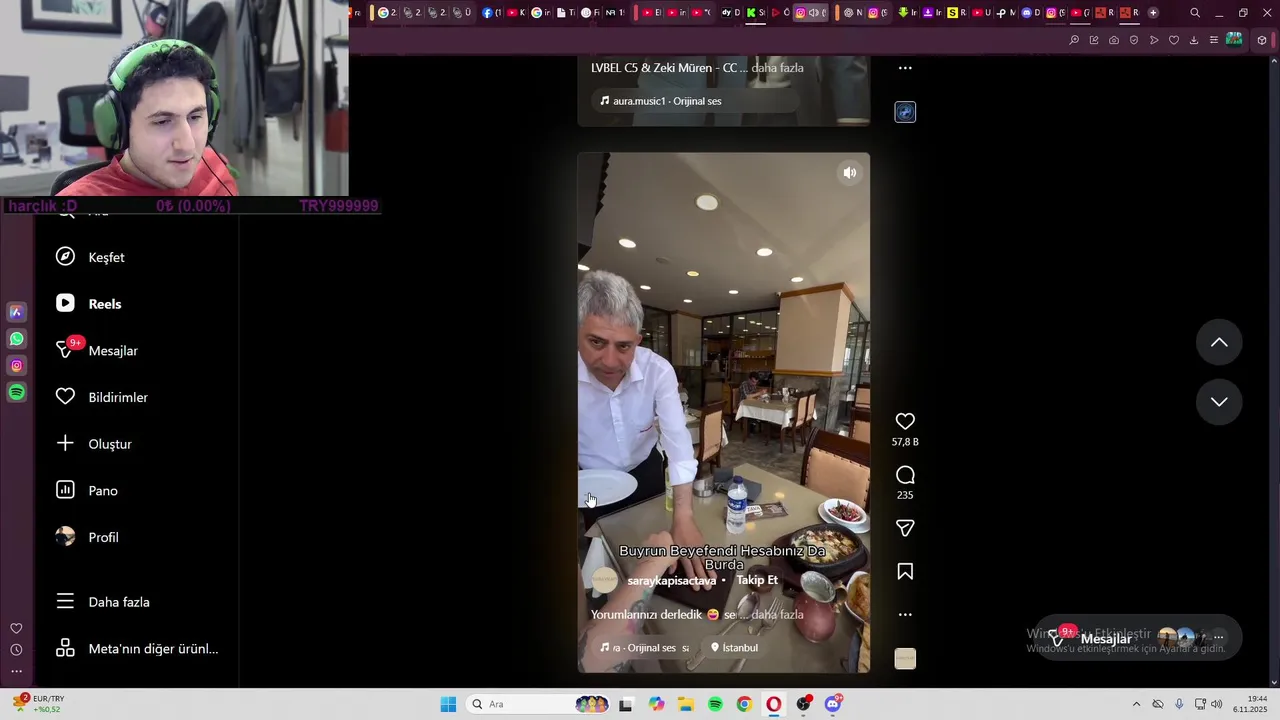The image size is (1280, 720).
Task: Share the reel using paper plane icon
Action: tap(905, 528)
